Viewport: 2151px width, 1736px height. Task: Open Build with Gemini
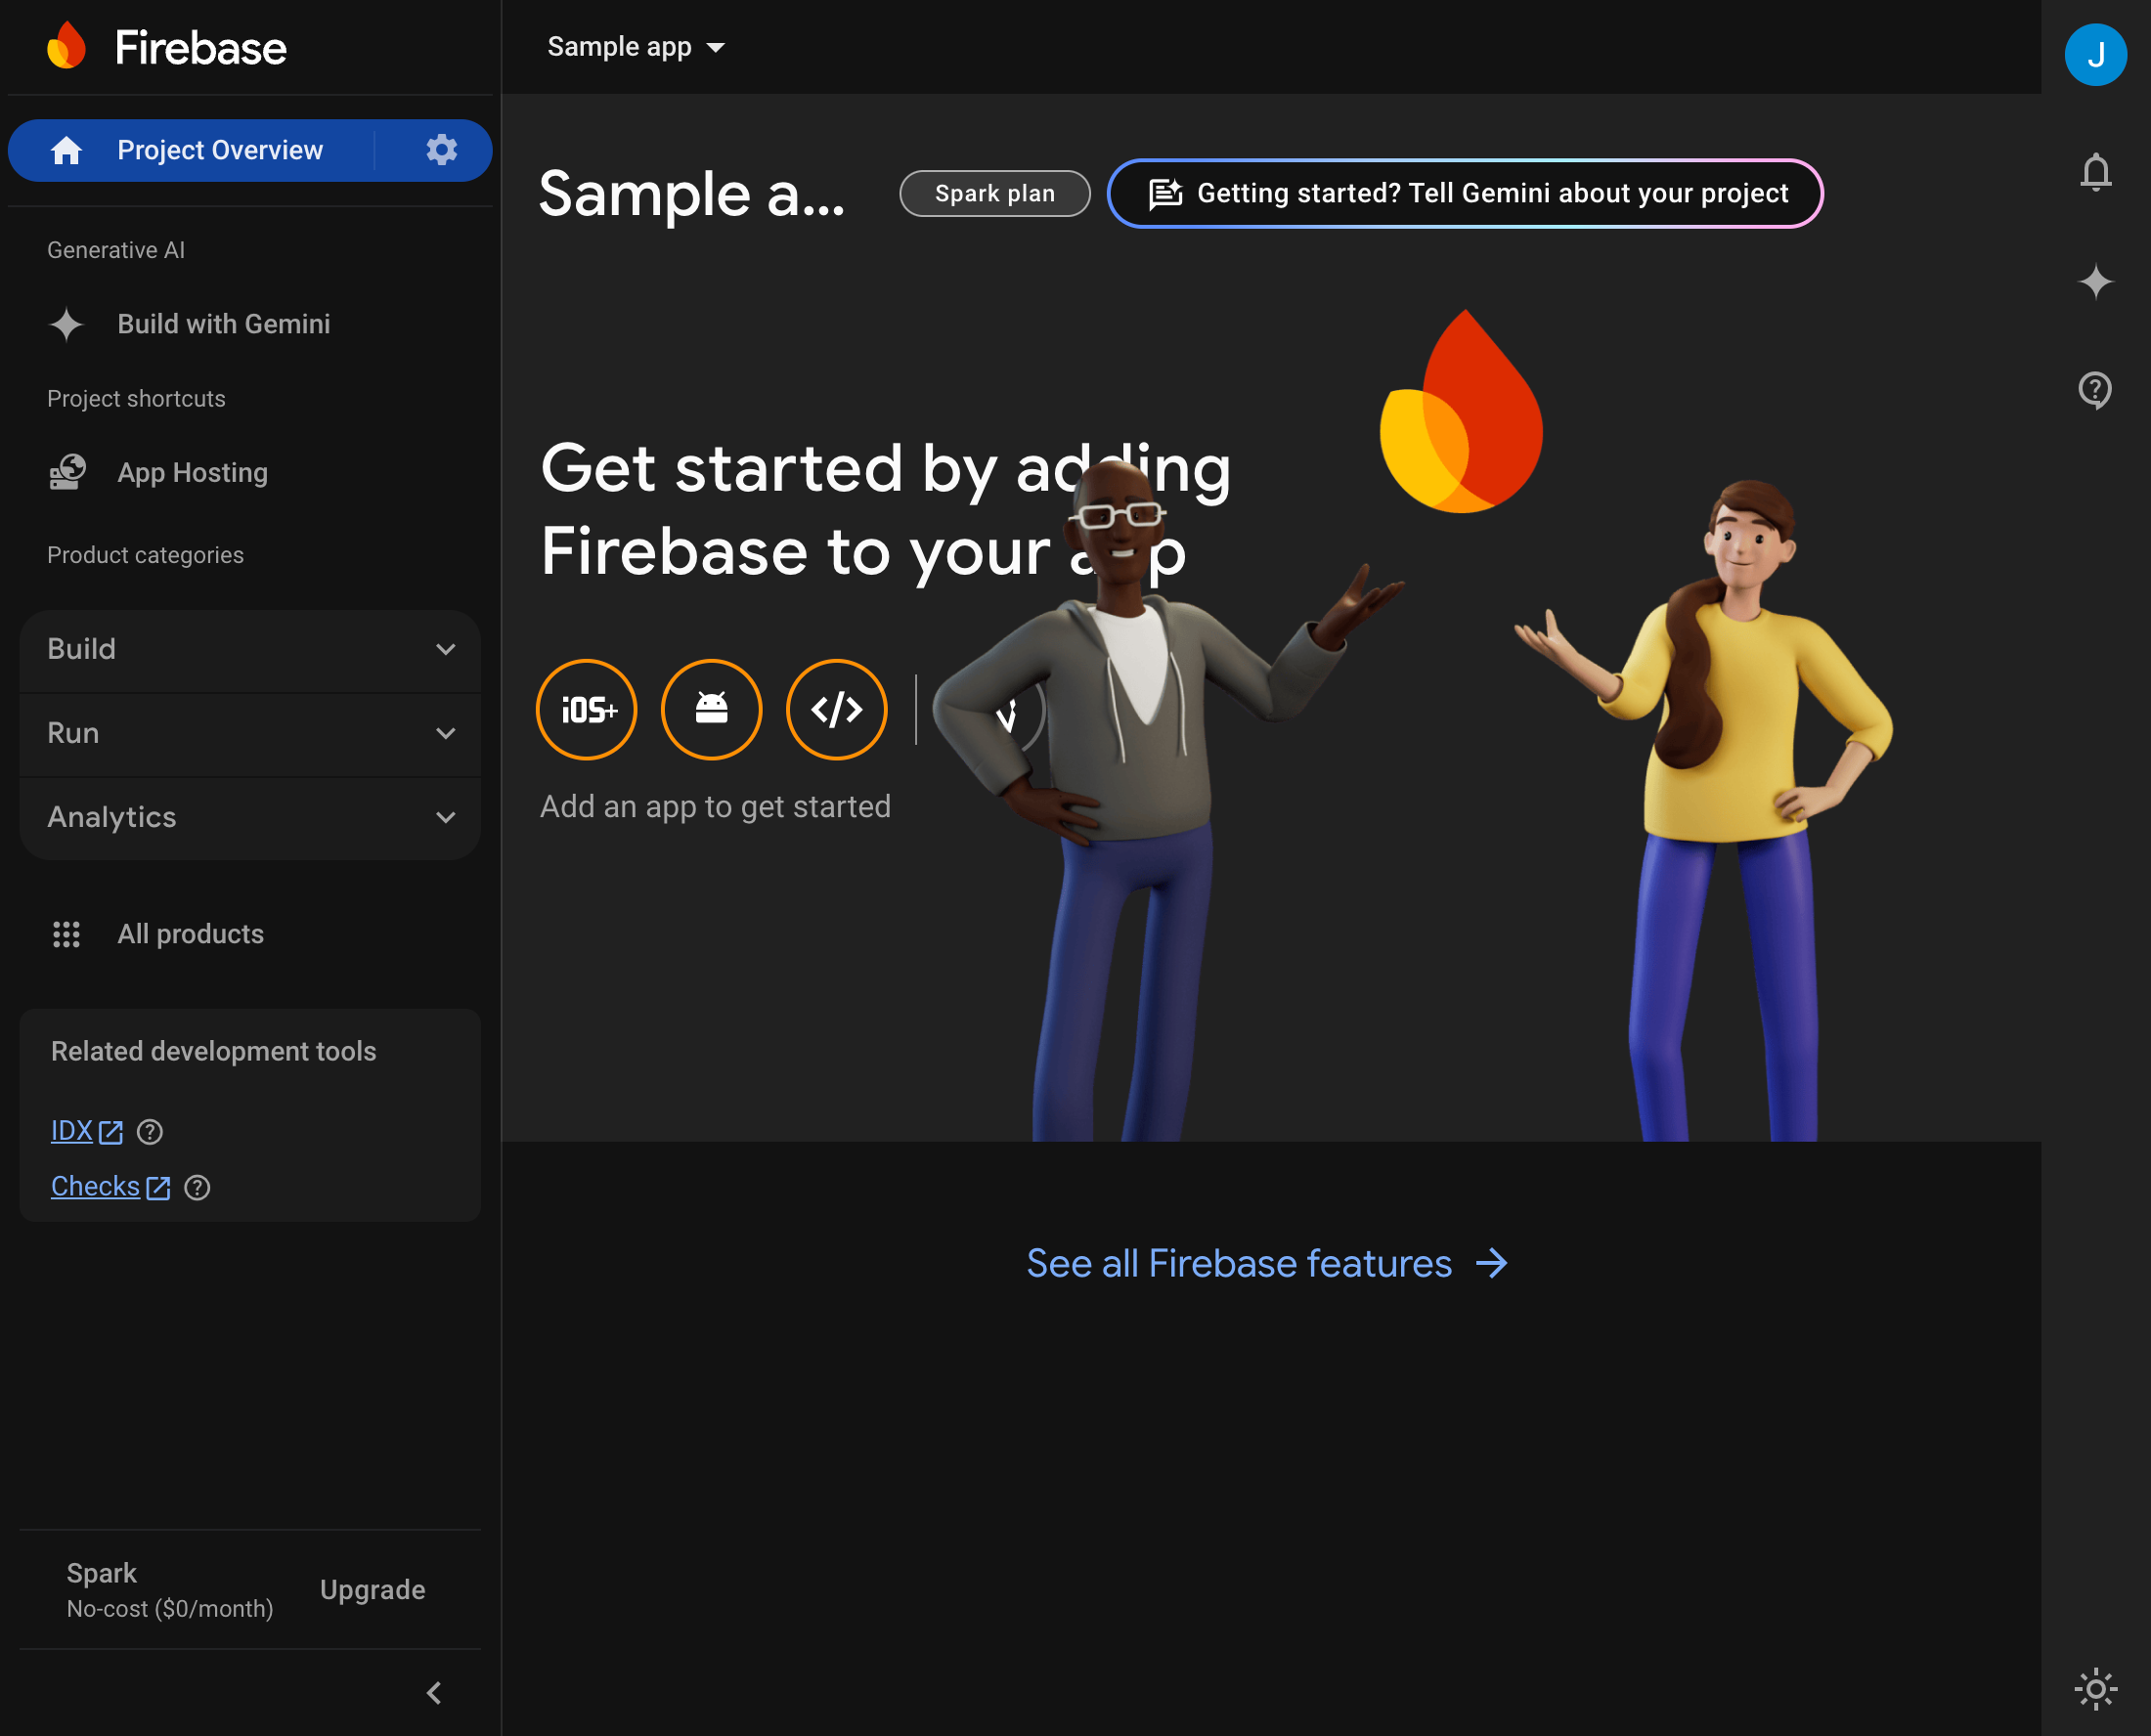[222, 323]
